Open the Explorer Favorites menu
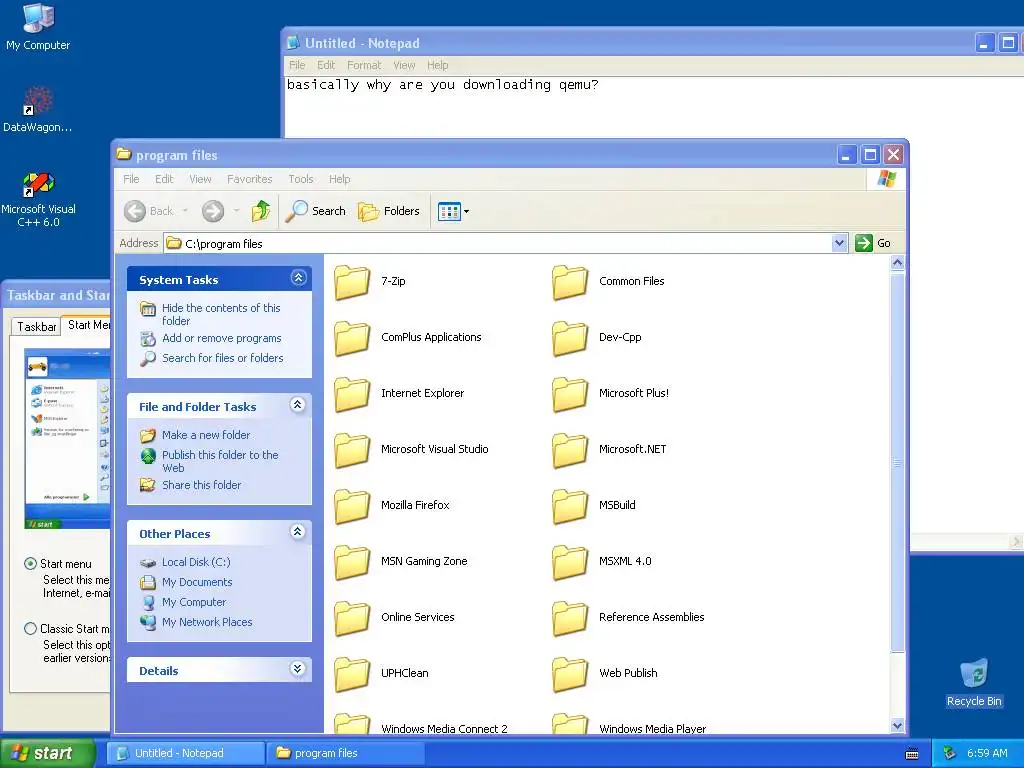Viewport: 1024px width, 768px height. pyautogui.click(x=249, y=179)
